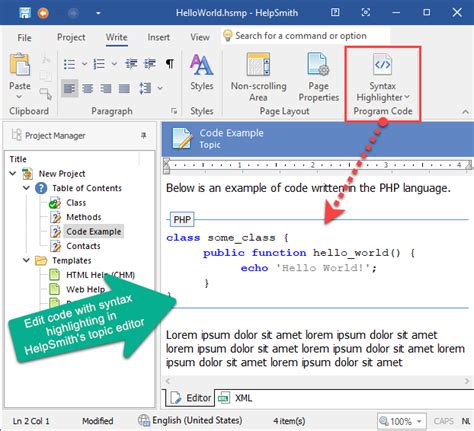Open the numbered list style dropdown
The width and height of the screenshot is (474, 431).
tap(114, 64)
